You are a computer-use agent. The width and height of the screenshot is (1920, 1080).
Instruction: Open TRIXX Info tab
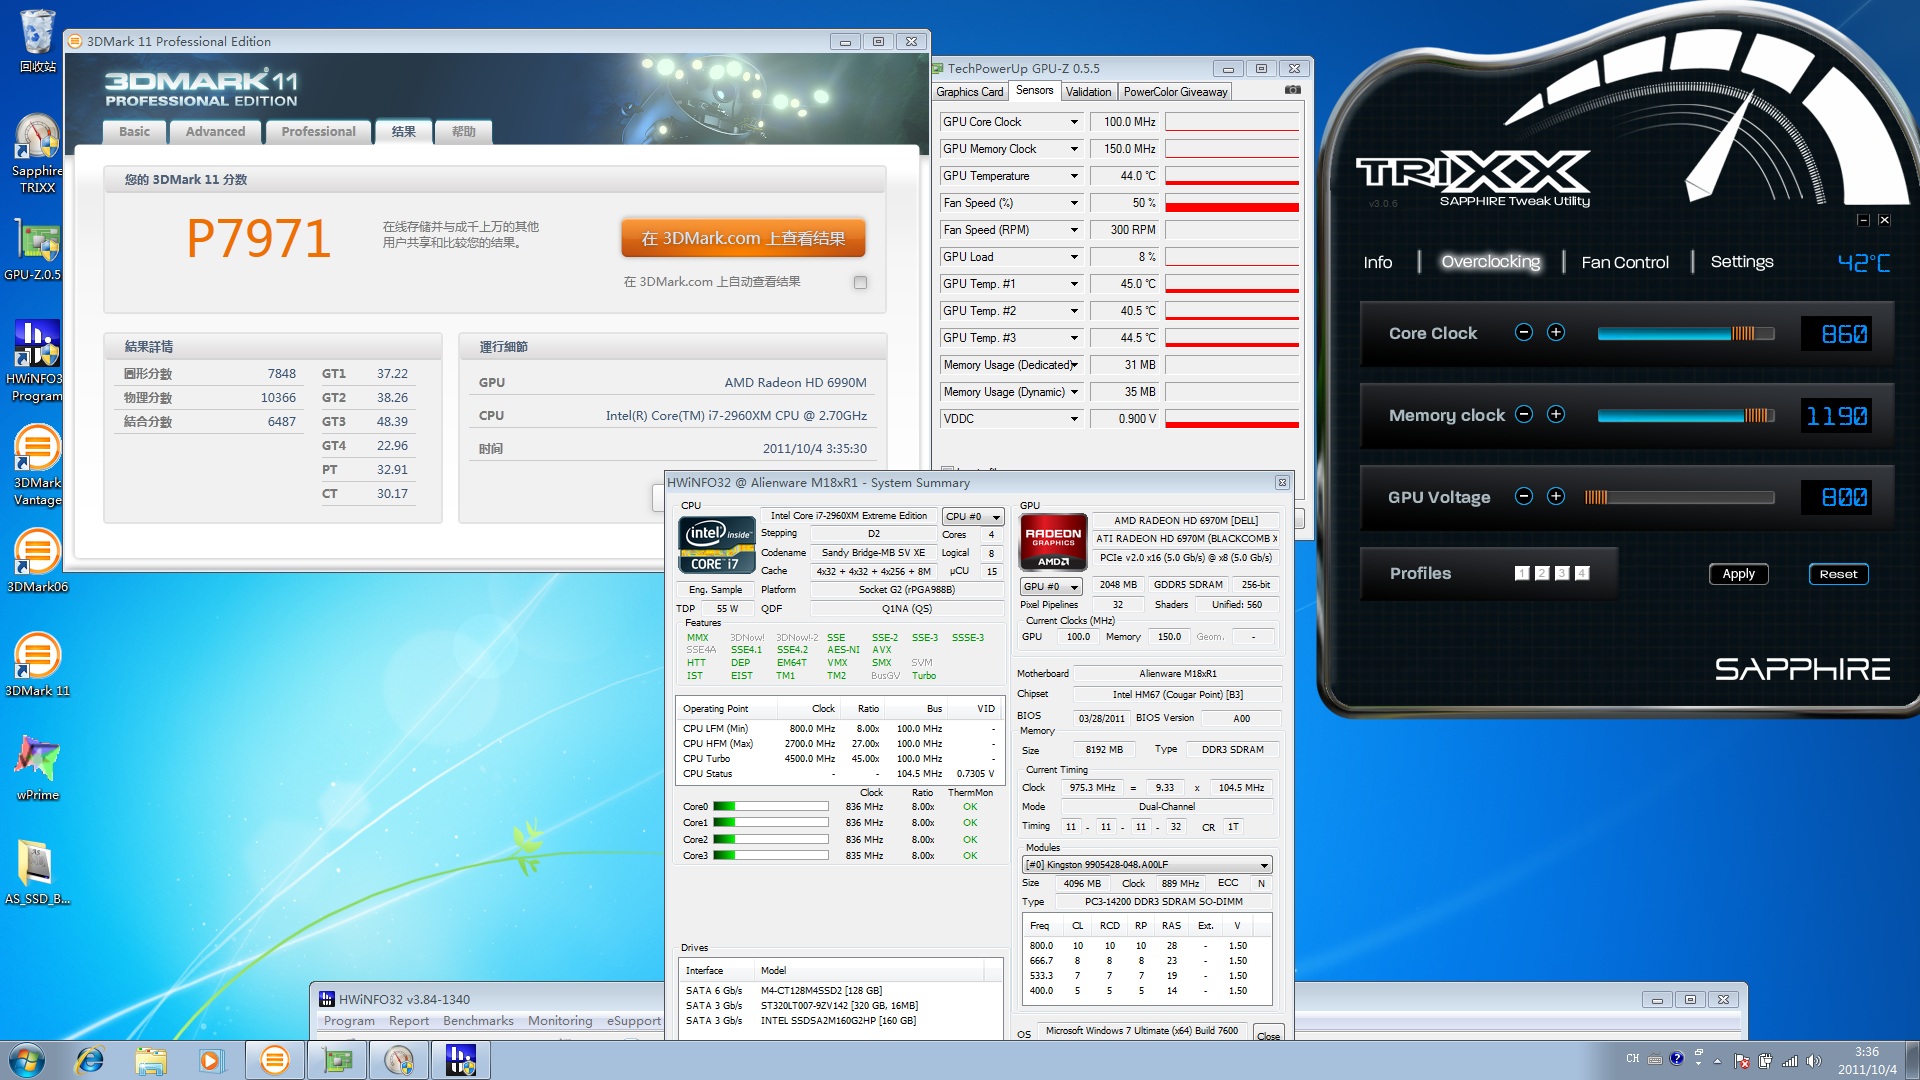pyautogui.click(x=1377, y=262)
